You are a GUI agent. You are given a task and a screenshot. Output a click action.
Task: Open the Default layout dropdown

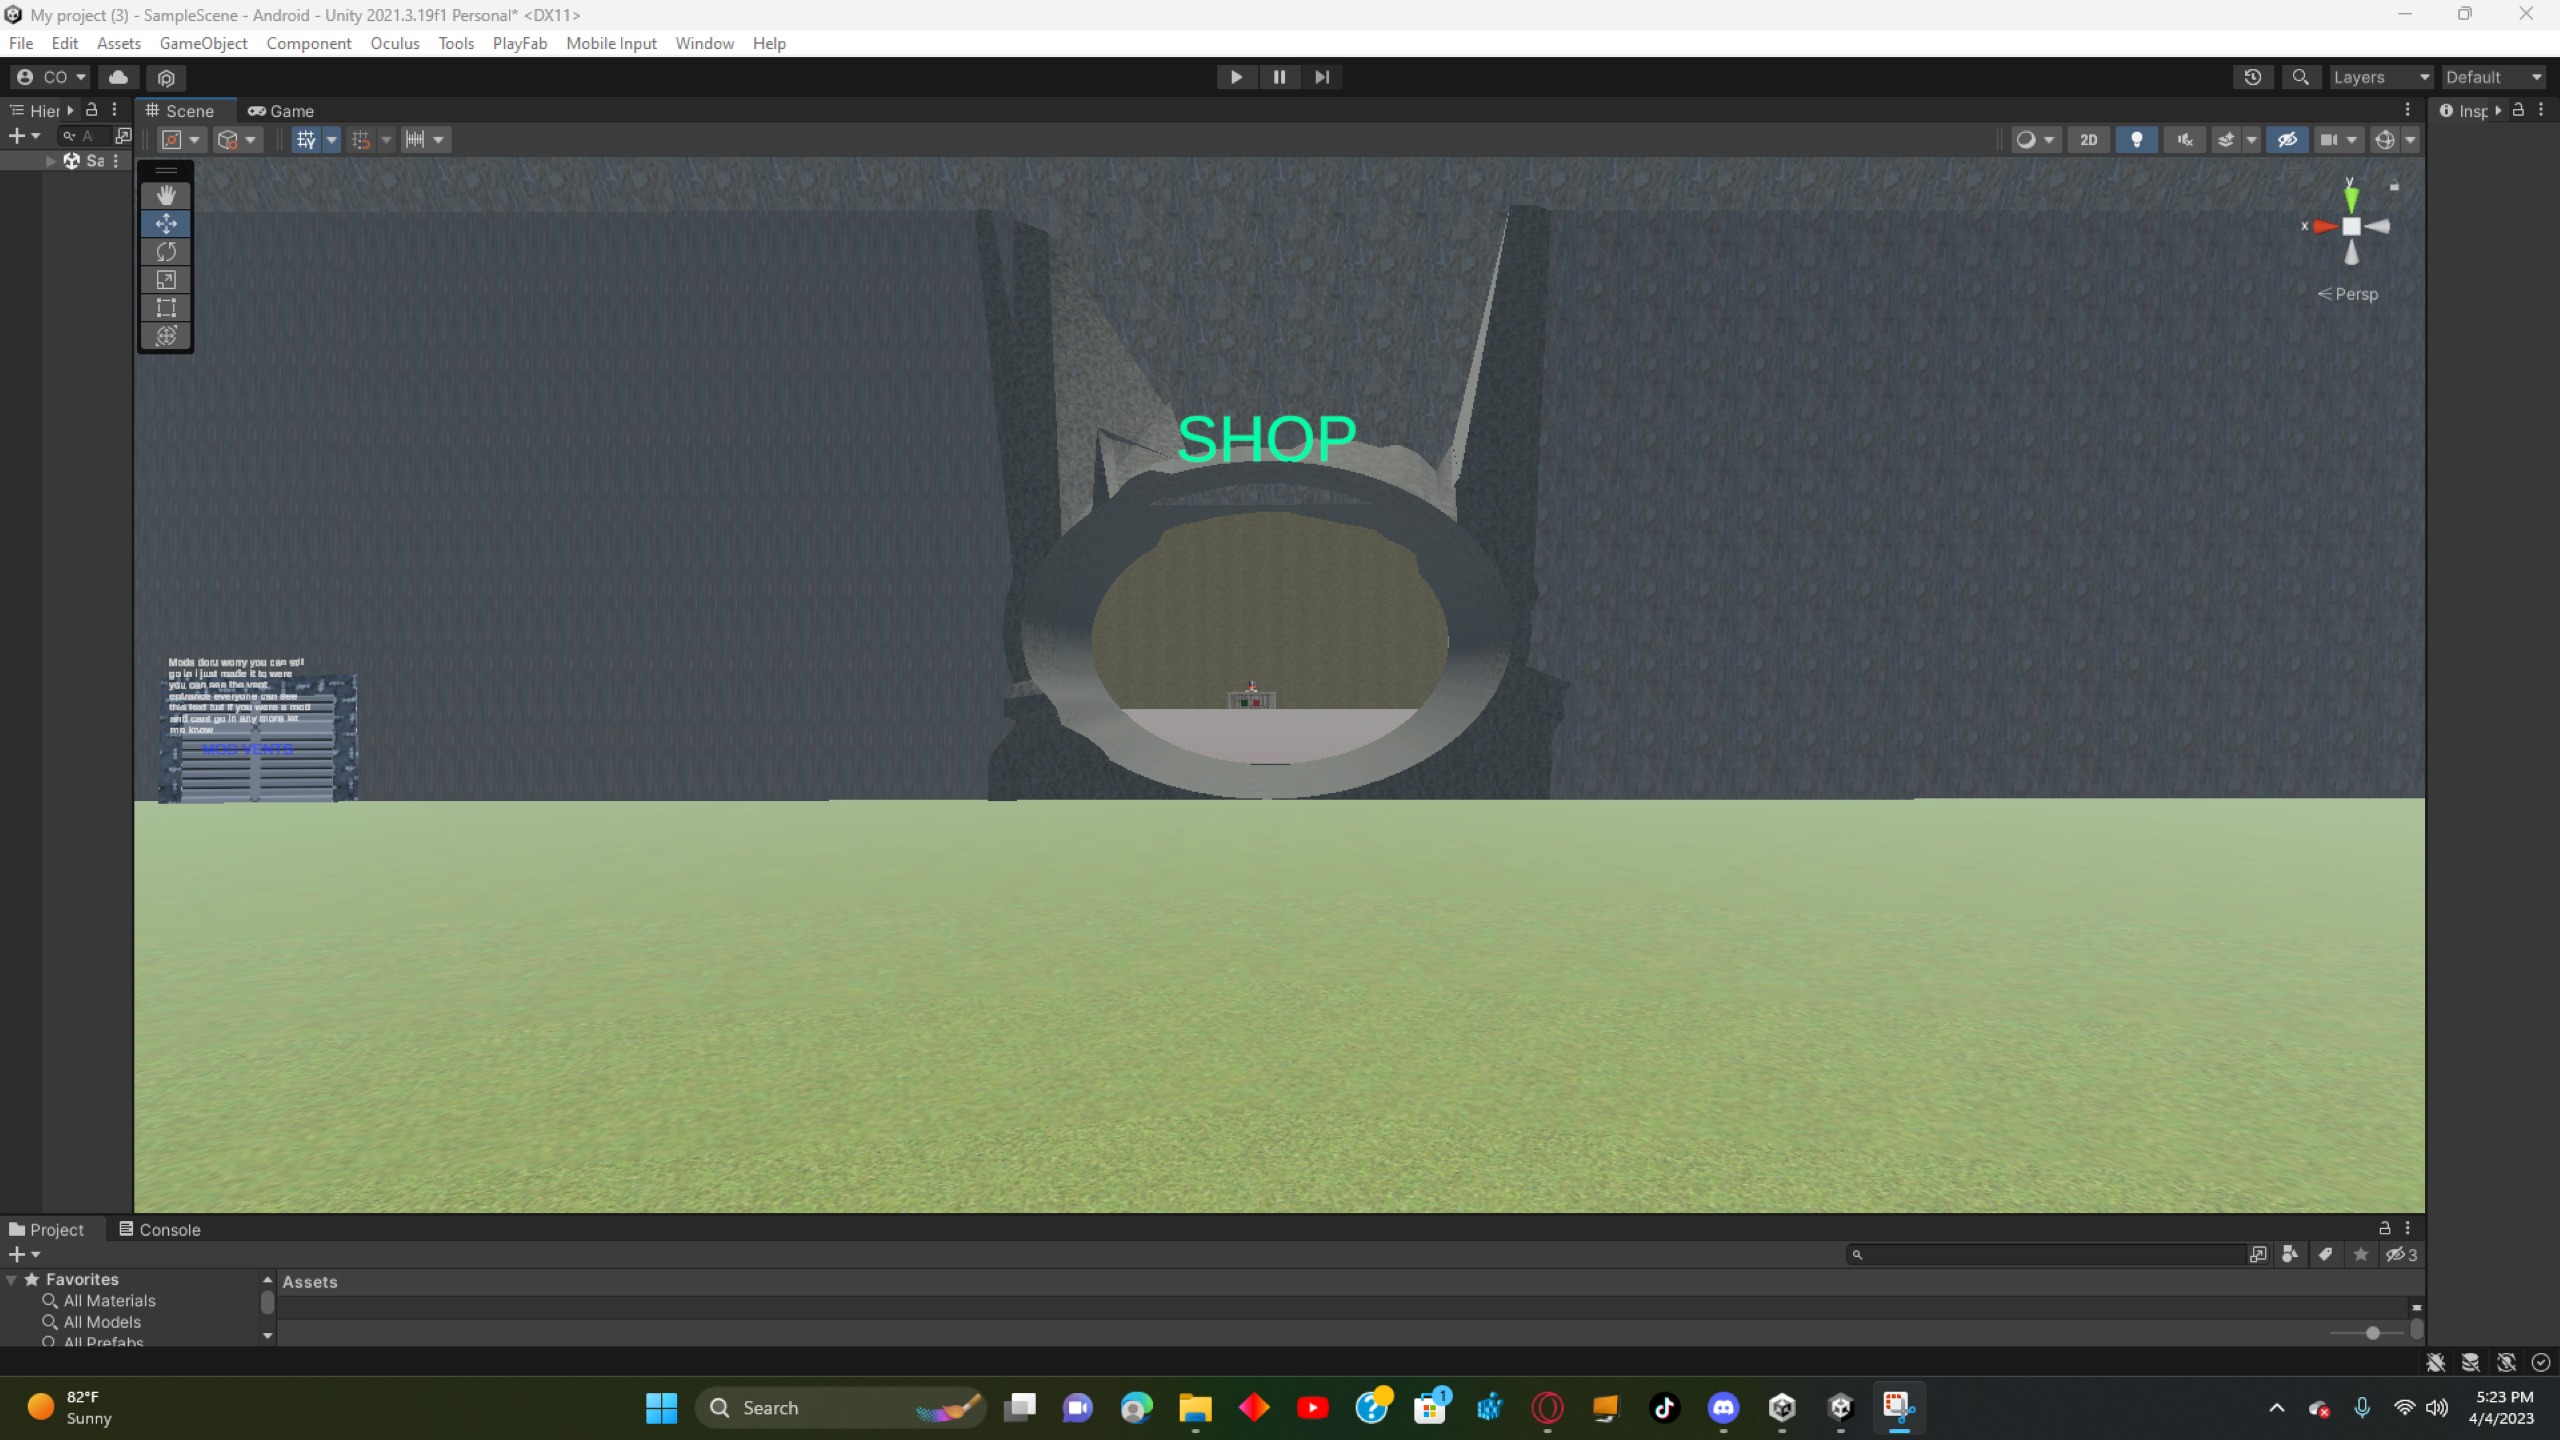[2494, 77]
